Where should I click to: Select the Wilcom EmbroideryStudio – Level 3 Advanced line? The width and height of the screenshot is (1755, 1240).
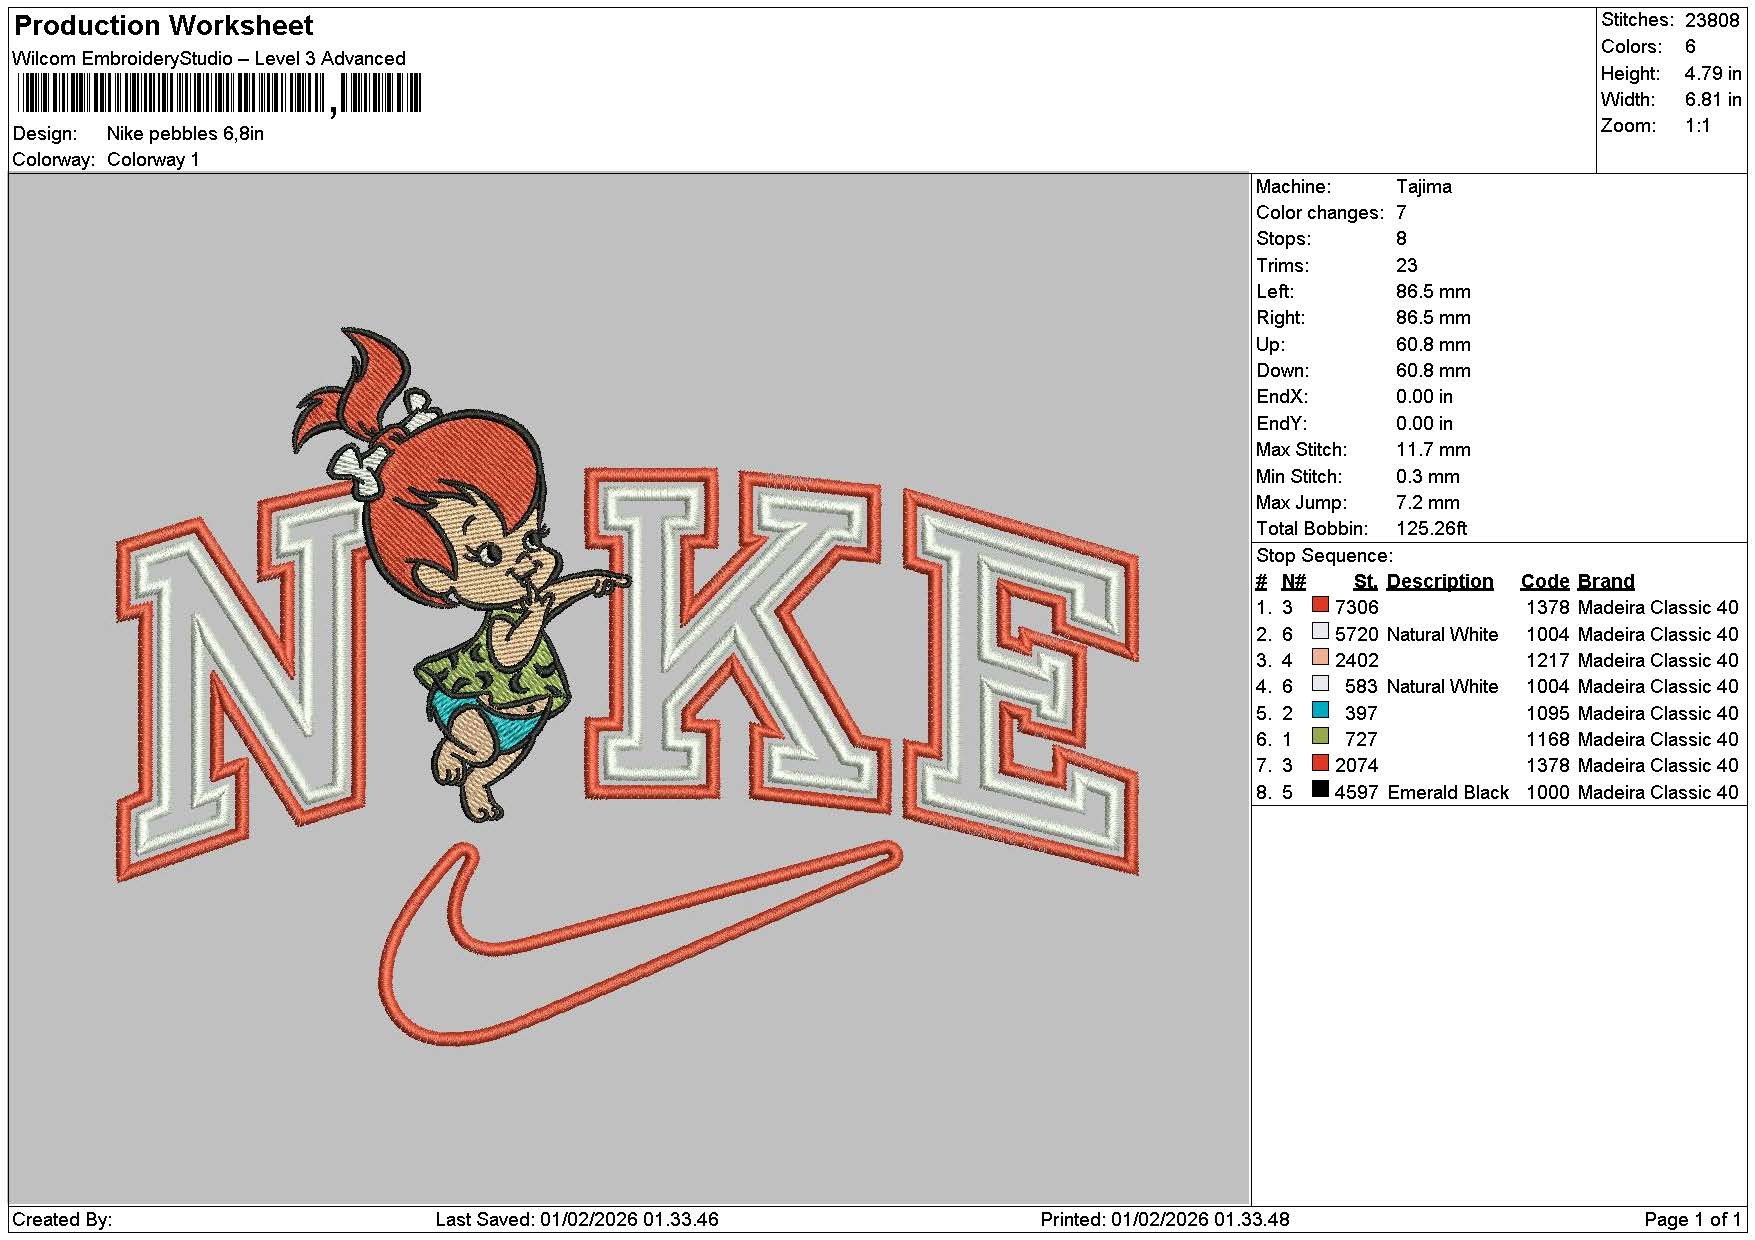pos(209,58)
